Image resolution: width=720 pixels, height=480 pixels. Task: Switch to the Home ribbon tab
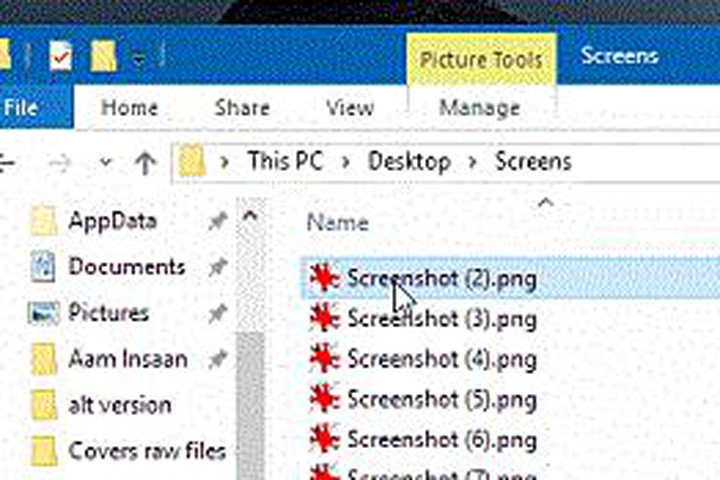(x=129, y=108)
